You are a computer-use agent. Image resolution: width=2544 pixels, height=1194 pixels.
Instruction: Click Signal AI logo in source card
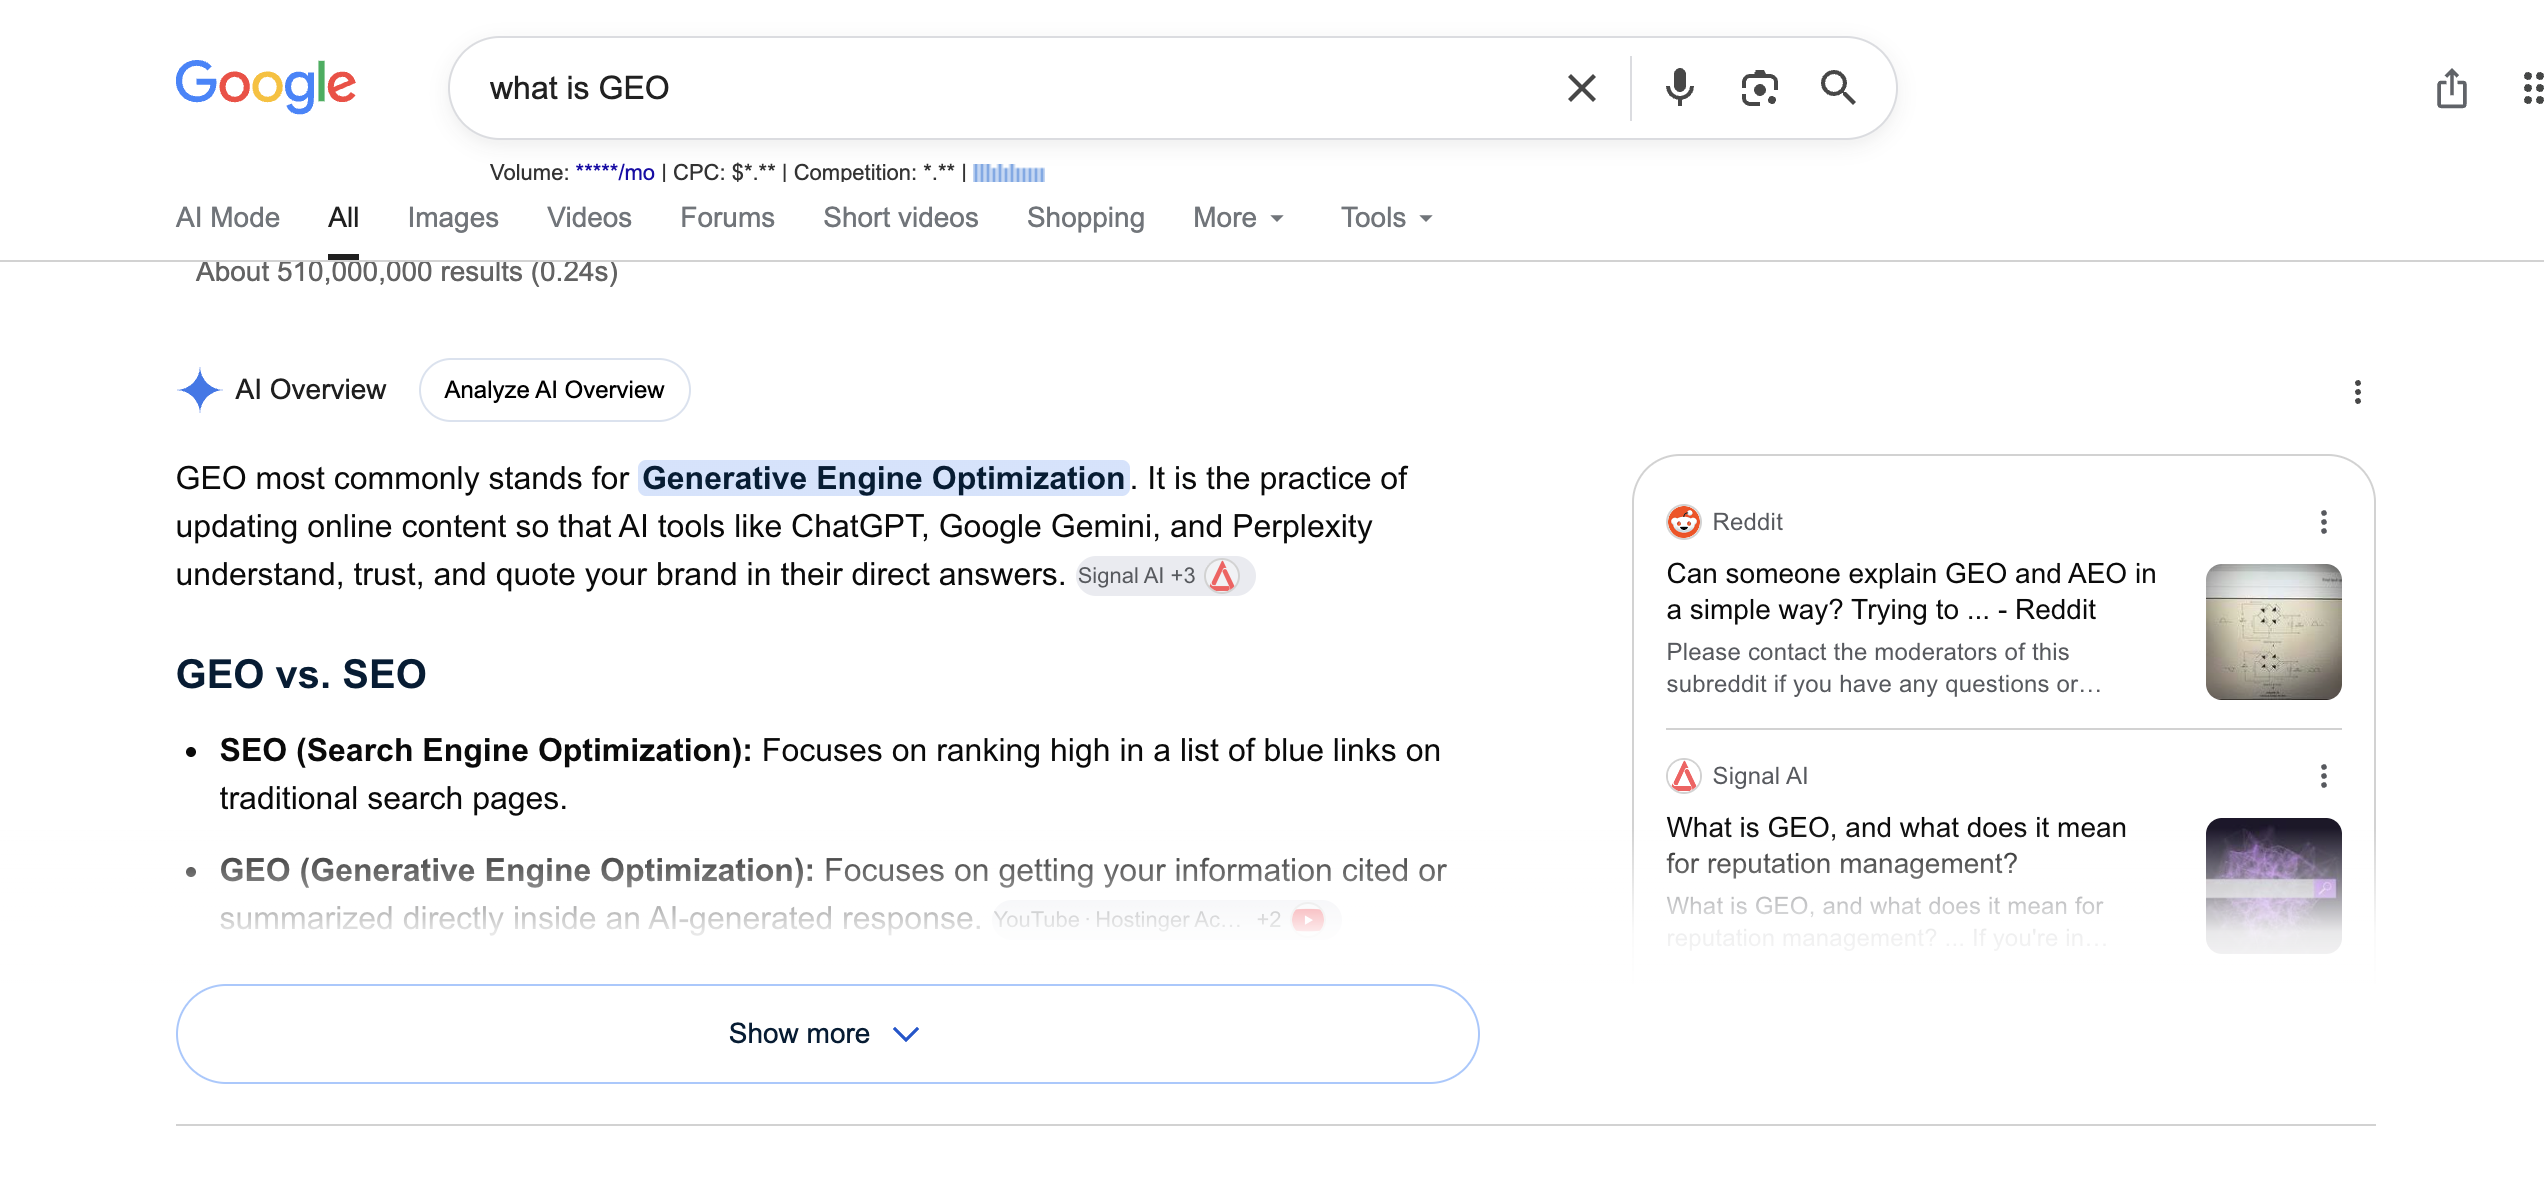coord(1684,776)
